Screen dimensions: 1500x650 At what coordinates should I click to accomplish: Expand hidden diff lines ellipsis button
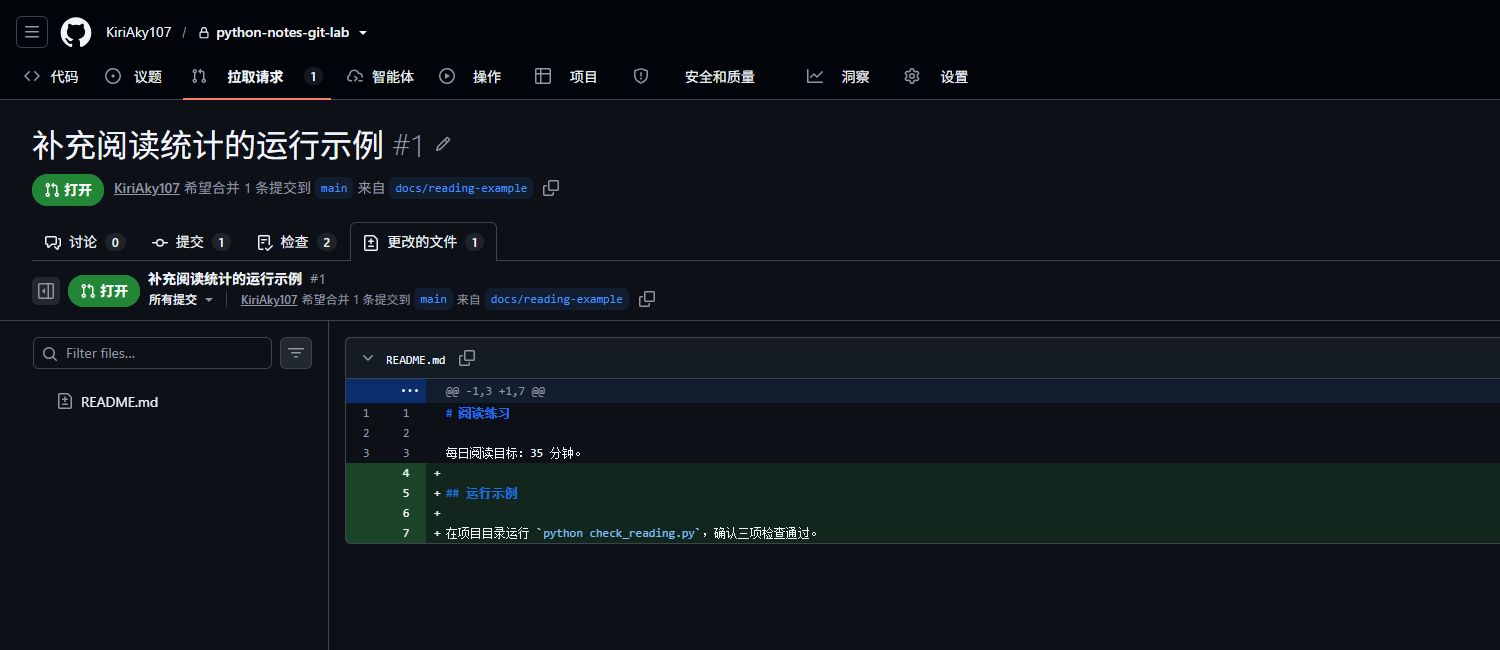[x=410, y=391]
